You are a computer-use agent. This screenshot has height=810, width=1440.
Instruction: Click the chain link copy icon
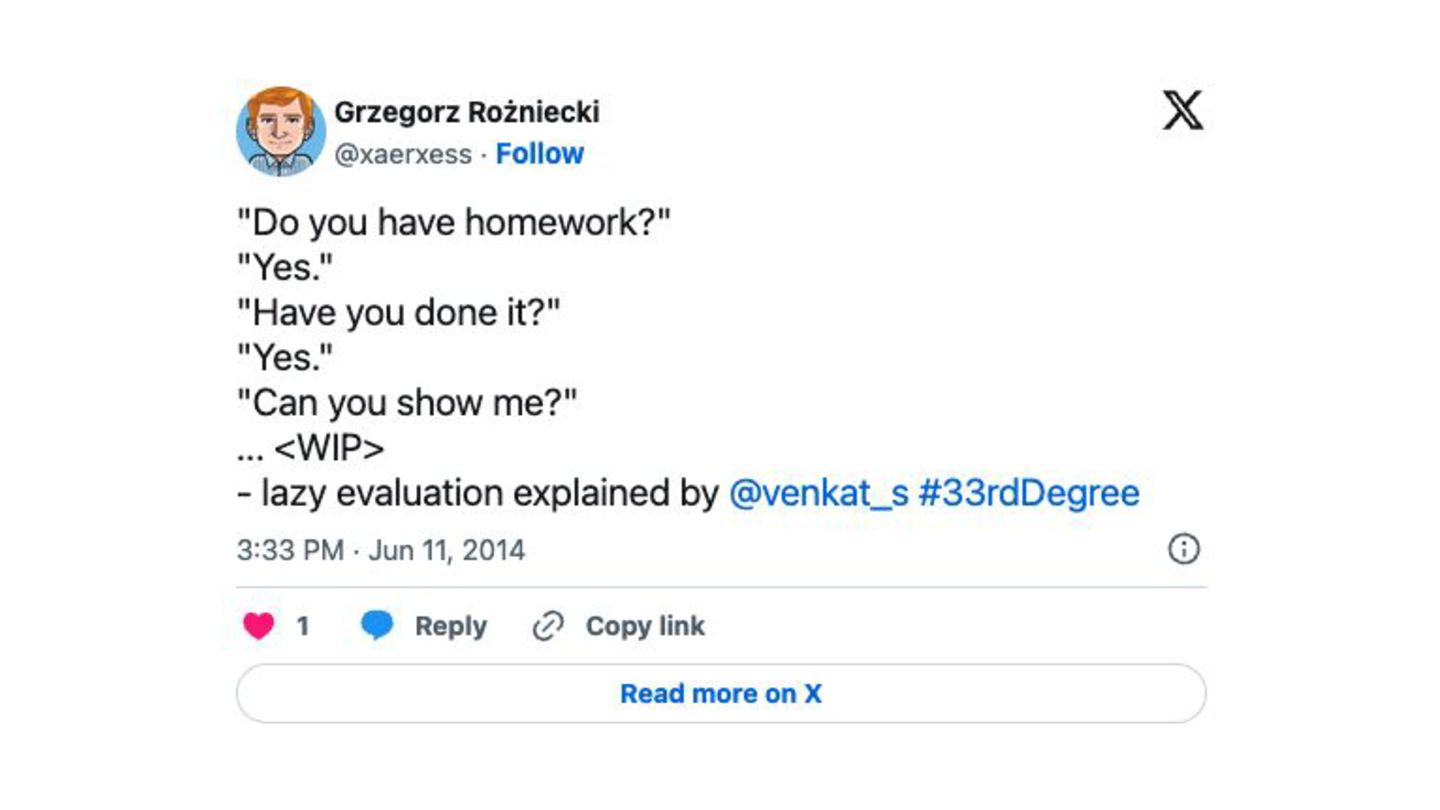548,627
